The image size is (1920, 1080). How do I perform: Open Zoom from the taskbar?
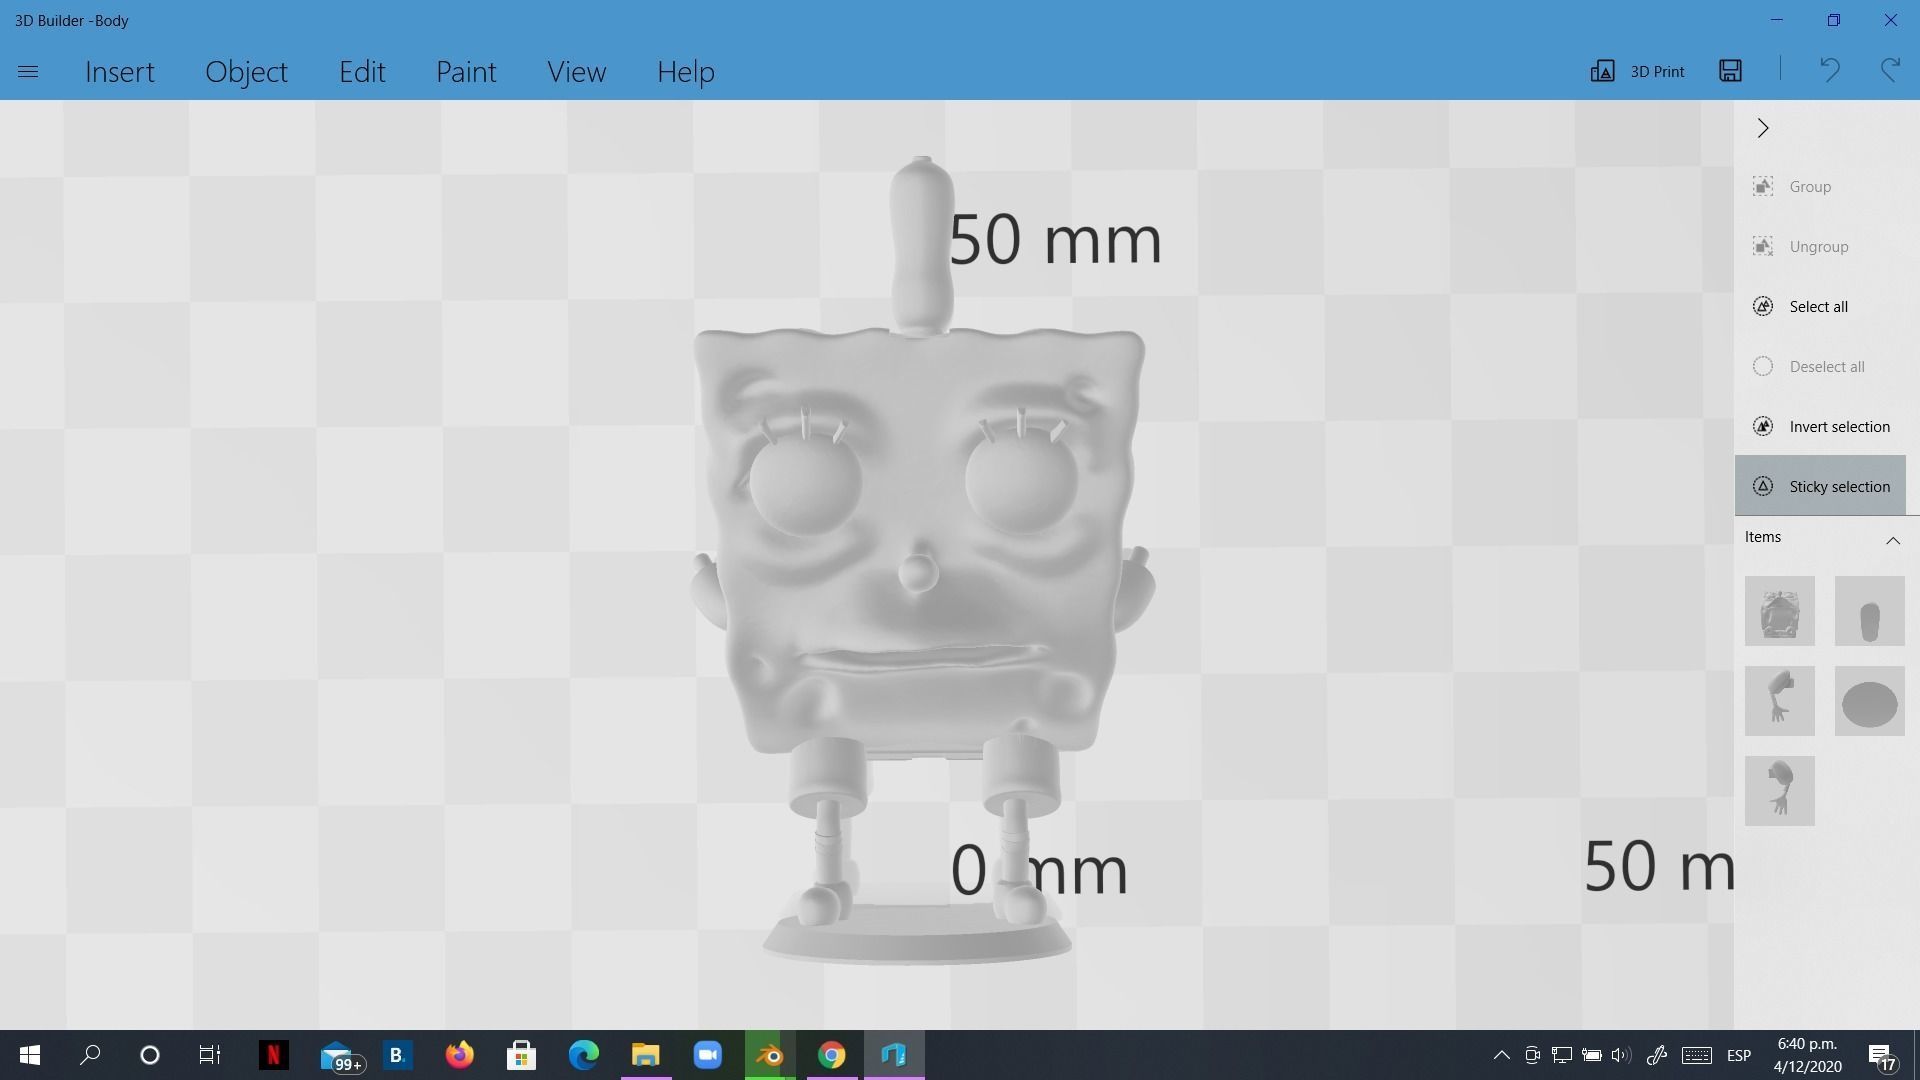point(708,1055)
